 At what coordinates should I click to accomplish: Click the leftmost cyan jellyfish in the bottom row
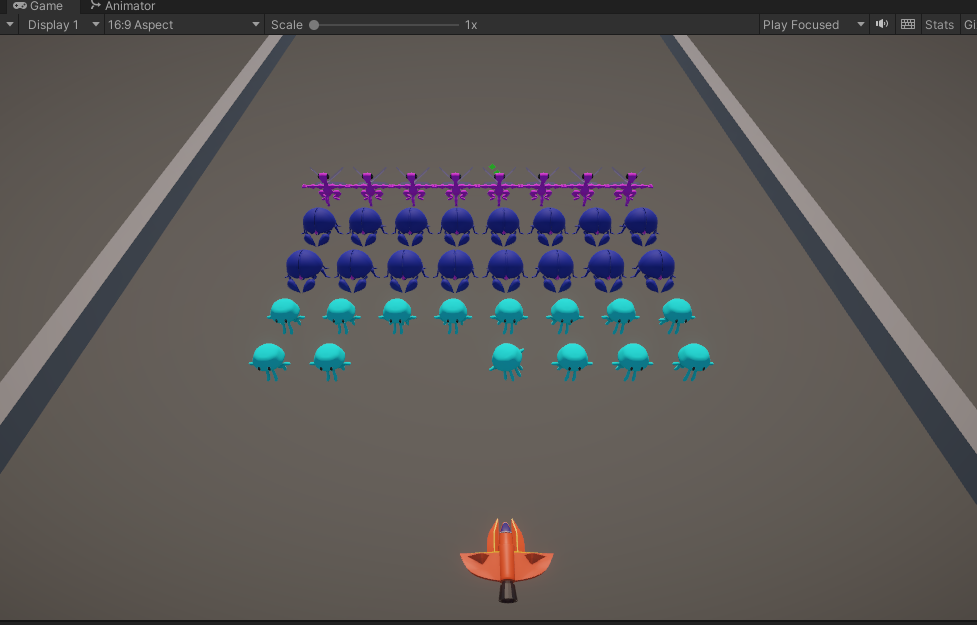click(269, 360)
